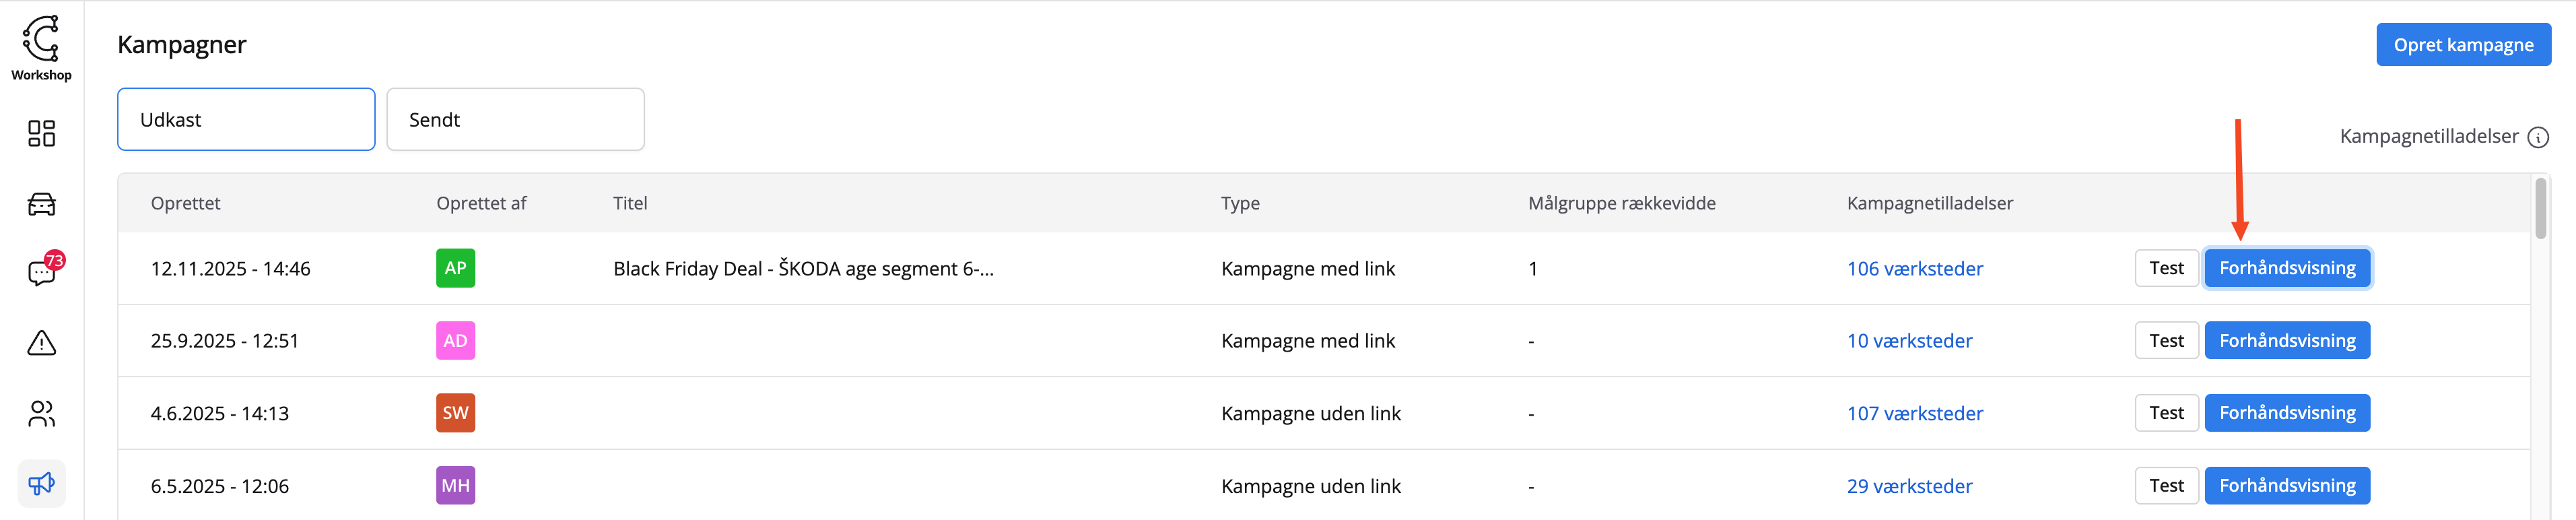
Task: Click the AP creator avatar badge
Action: point(455,268)
